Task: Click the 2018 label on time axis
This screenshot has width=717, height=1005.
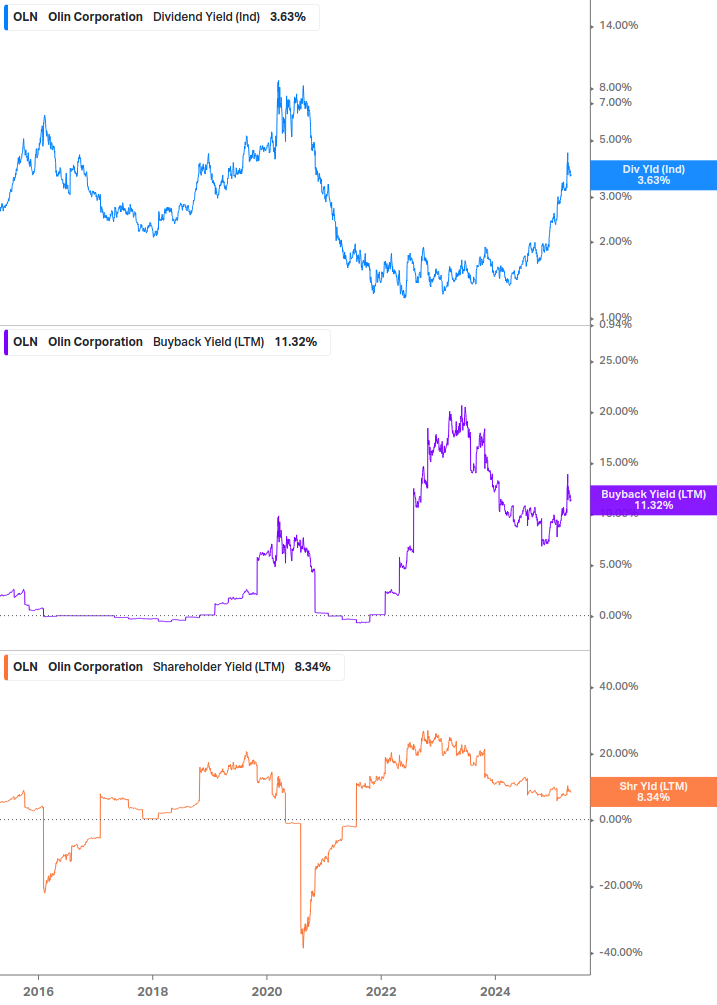Action: point(152,992)
